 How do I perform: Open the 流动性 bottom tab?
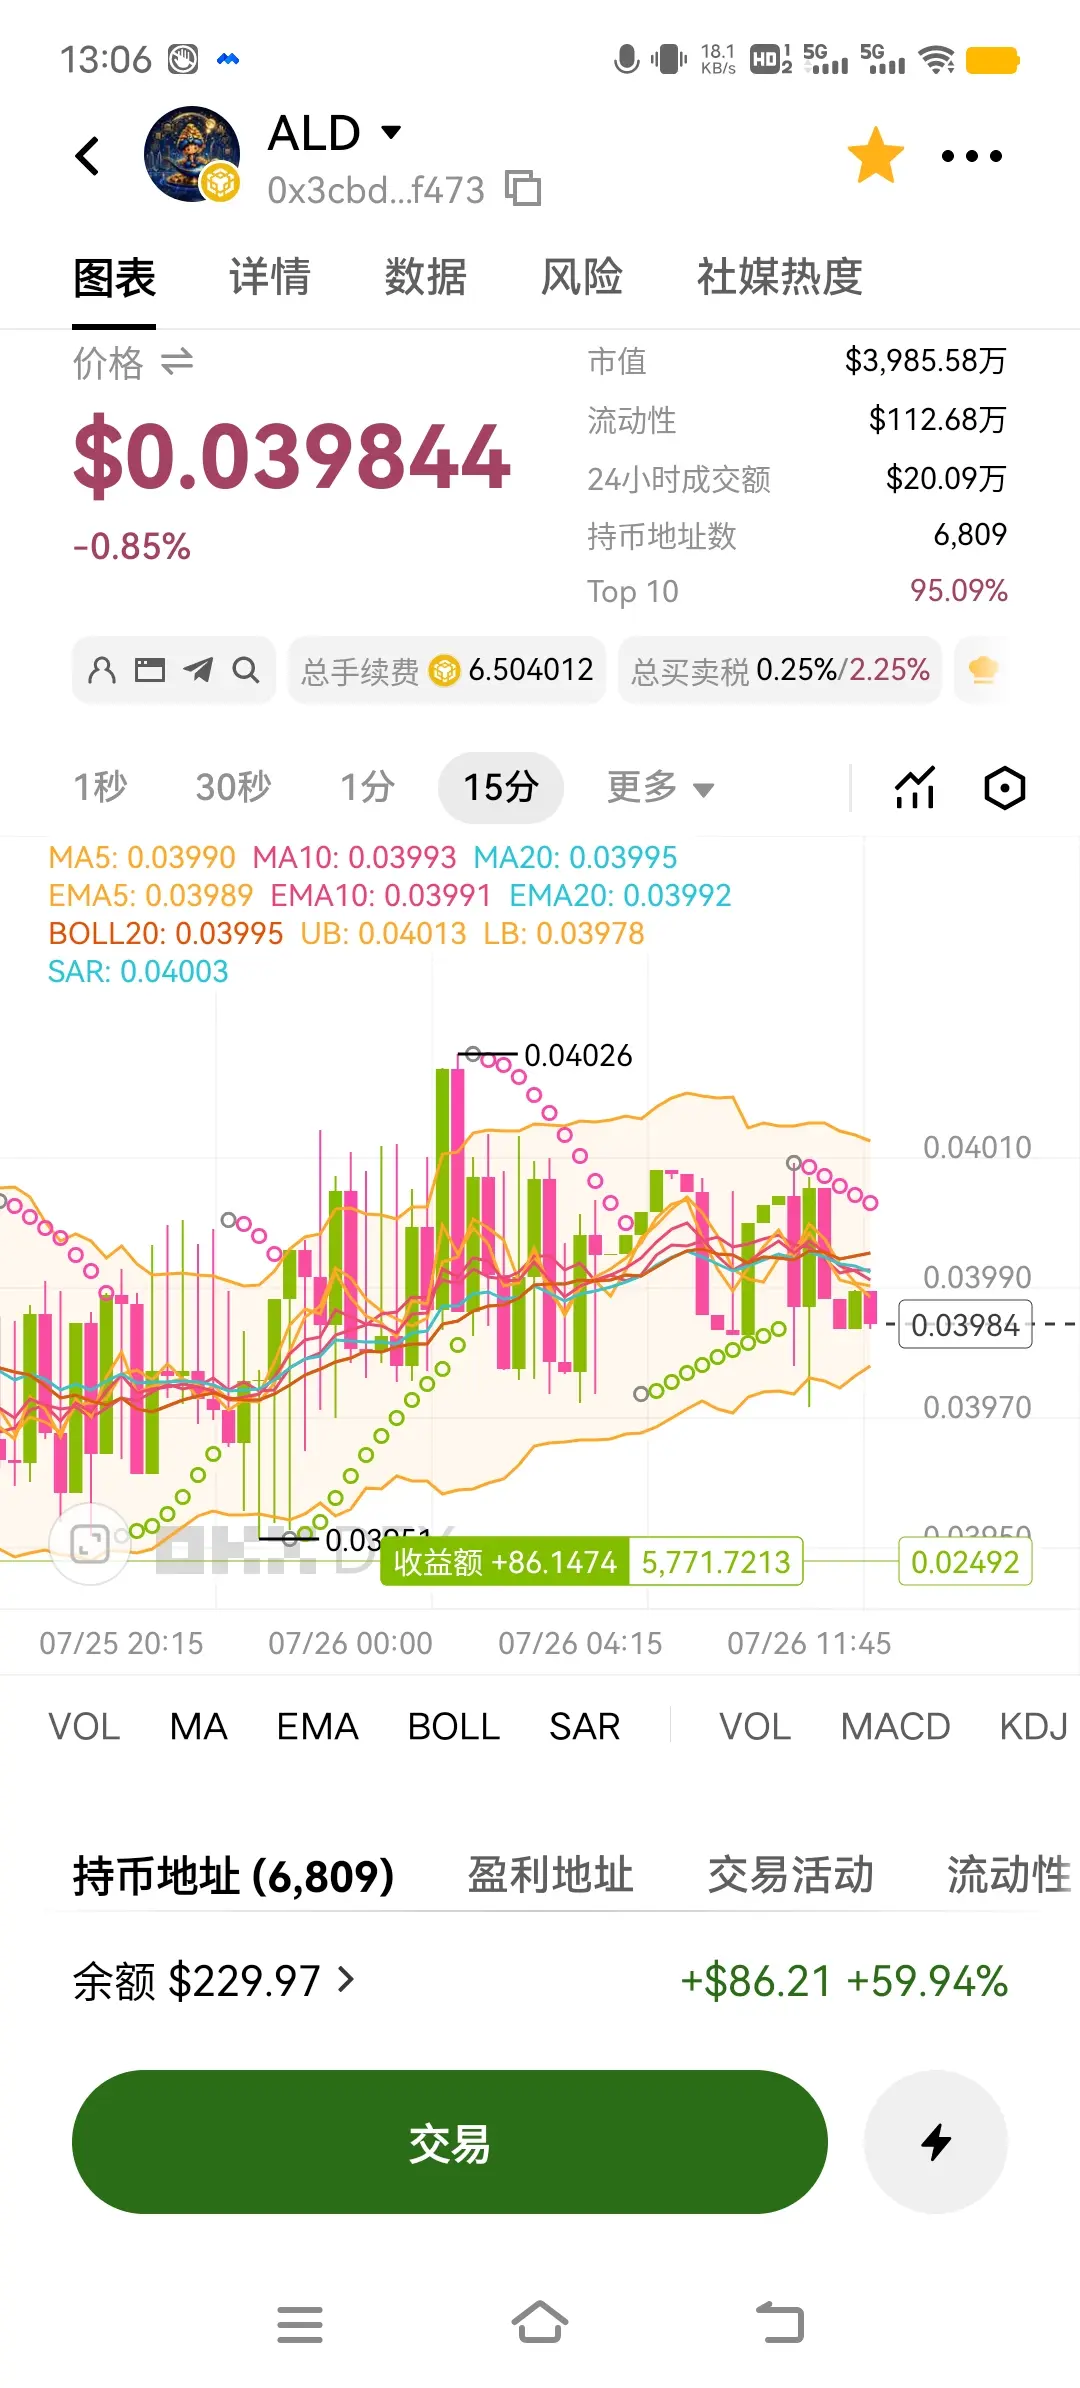(x=1010, y=1875)
